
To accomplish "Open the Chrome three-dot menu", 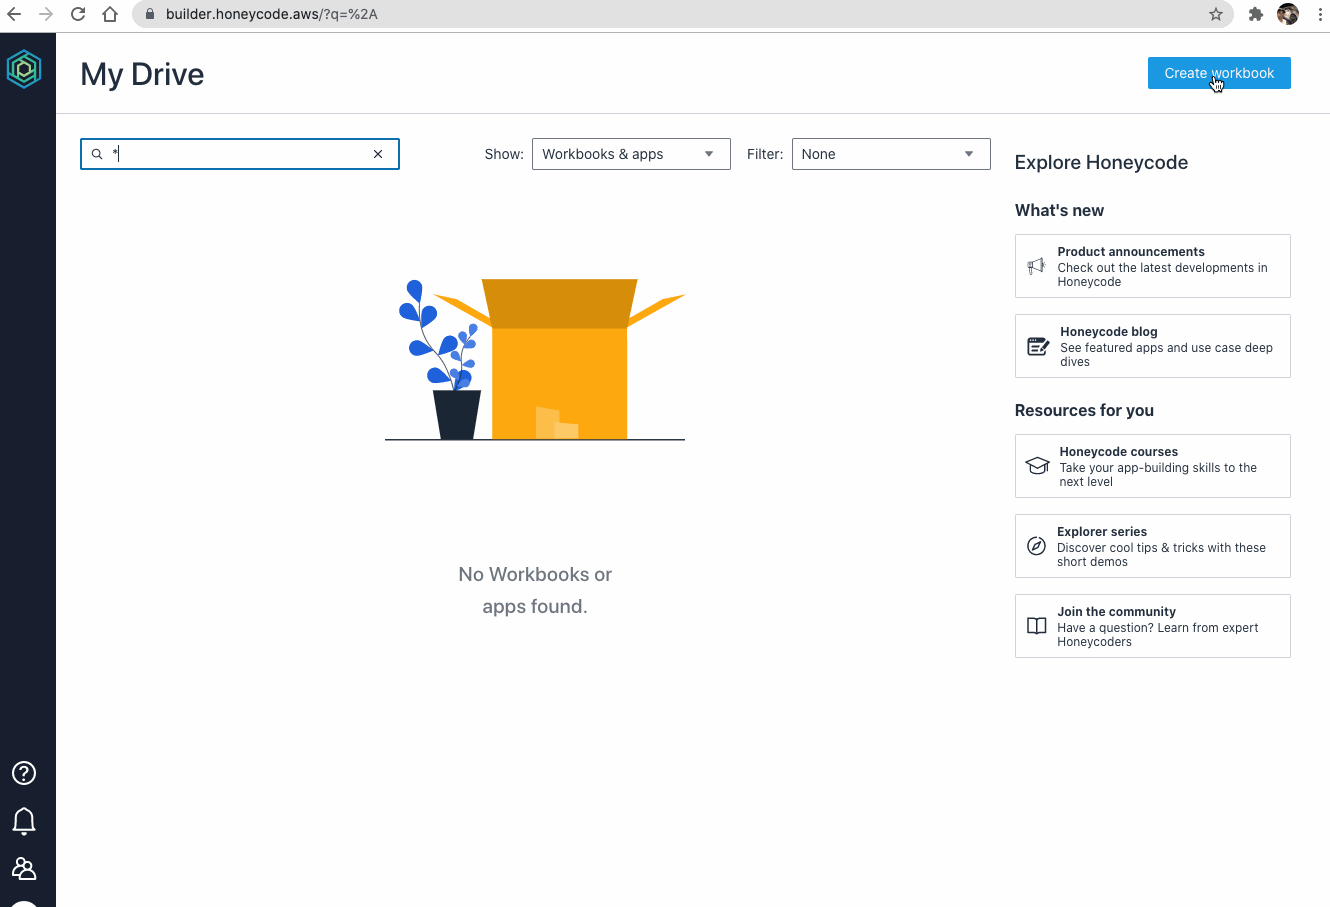I will [1320, 14].
